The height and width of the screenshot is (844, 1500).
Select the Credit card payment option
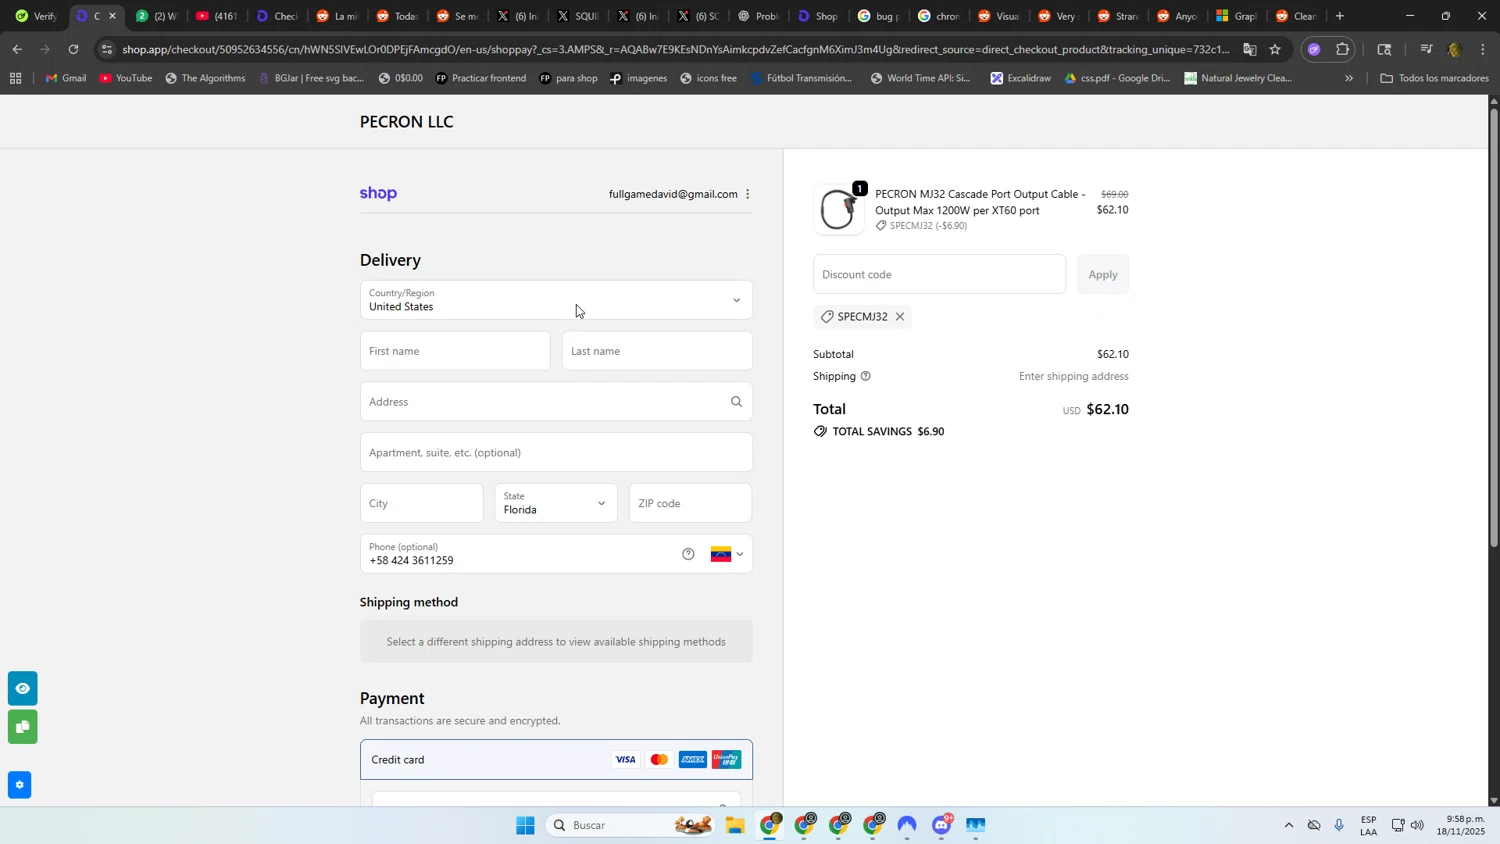[556, 760]
